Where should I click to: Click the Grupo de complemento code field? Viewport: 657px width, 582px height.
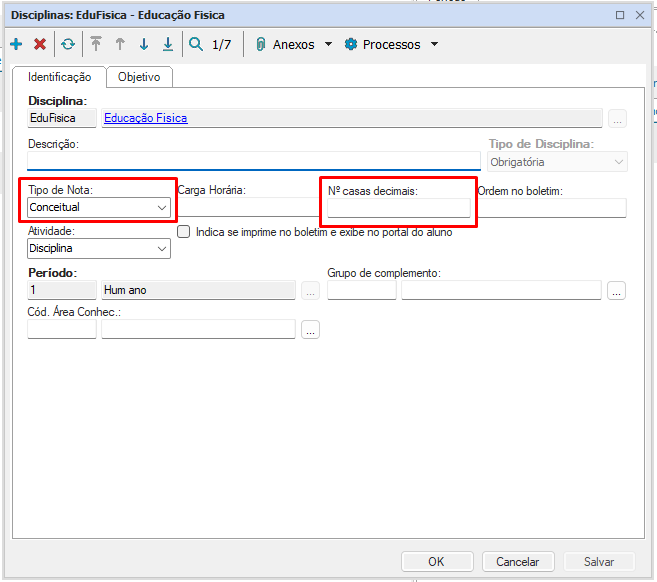tap(362, 290)
